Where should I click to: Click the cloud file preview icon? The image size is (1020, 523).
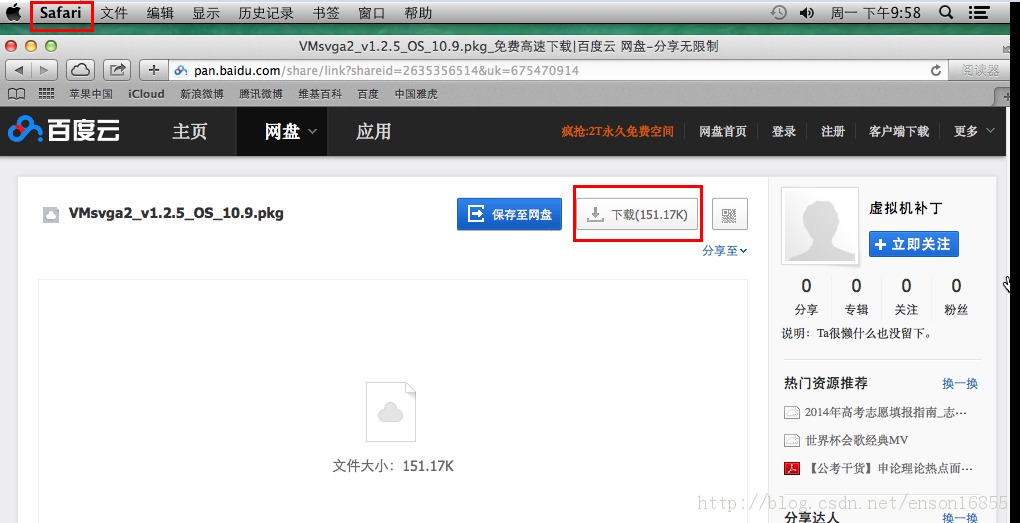391,412
